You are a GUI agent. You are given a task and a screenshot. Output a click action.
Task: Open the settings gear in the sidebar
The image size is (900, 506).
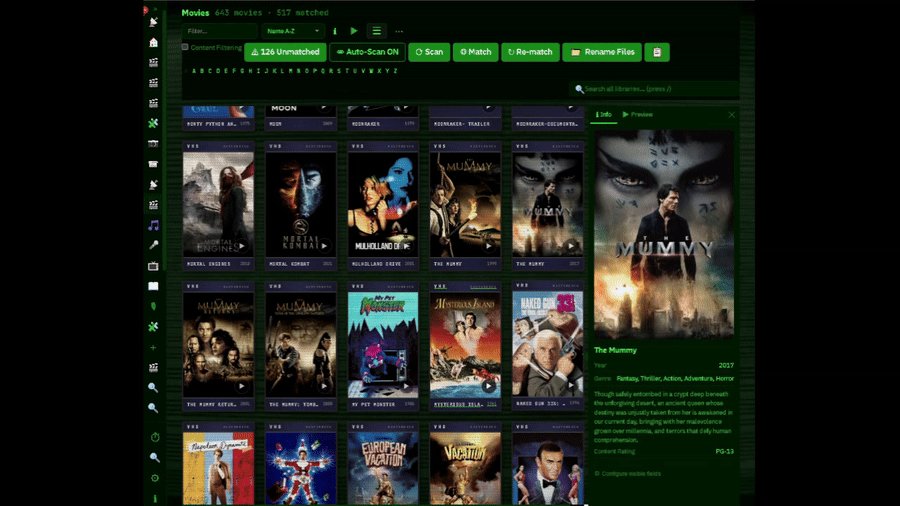coord(154,478)
